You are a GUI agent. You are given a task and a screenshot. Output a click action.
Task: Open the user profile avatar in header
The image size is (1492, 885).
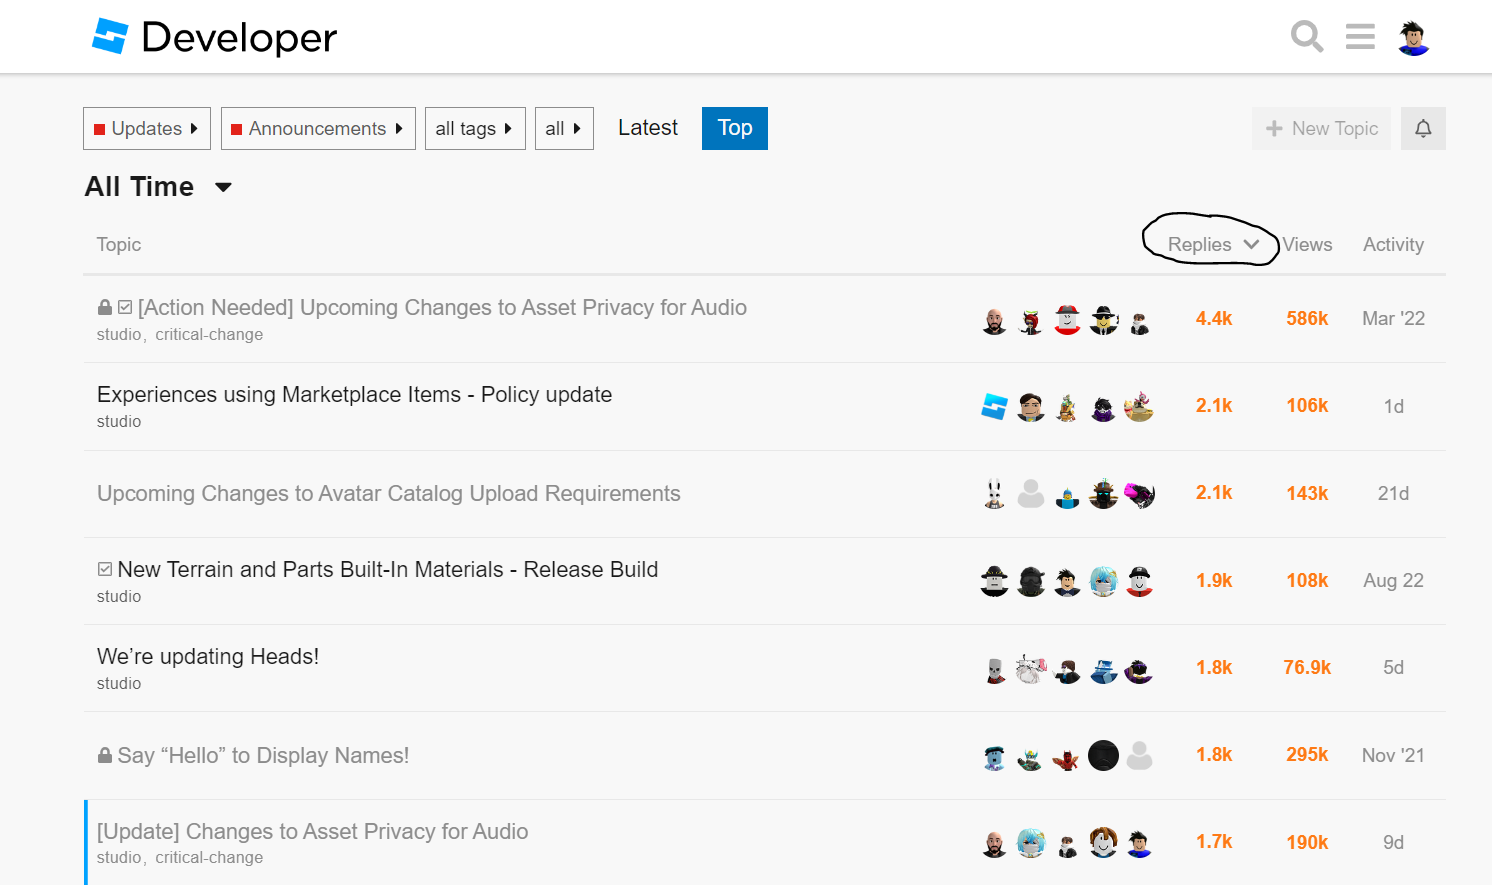tap(1413, 38)
